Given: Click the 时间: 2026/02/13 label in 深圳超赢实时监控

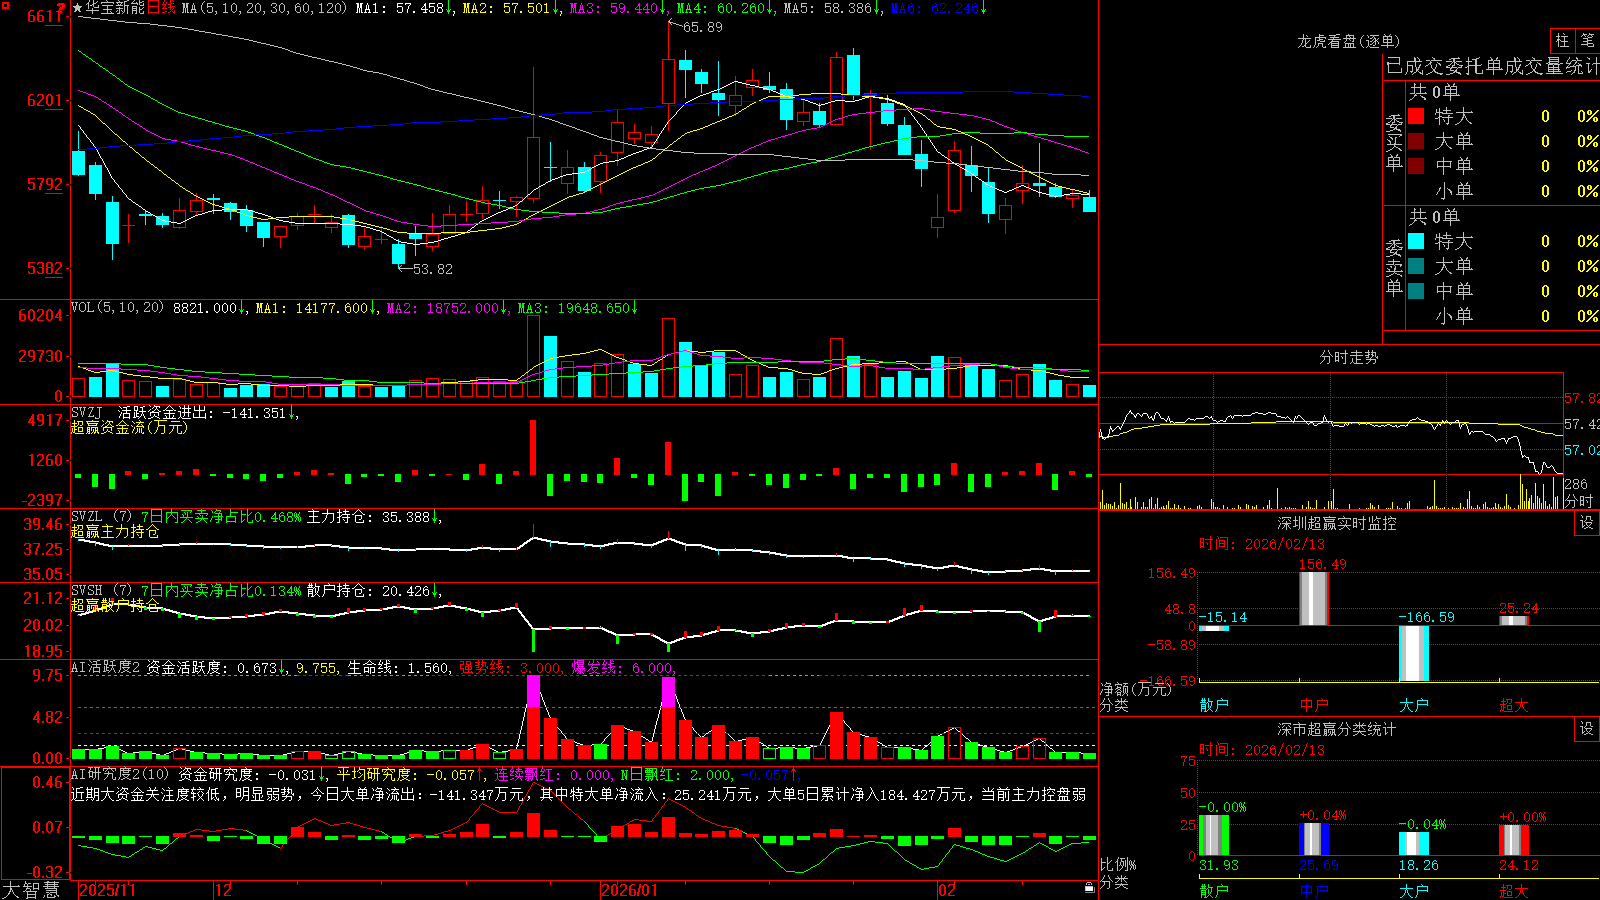Looking at the screenshot, I should tap(1262, 544).
